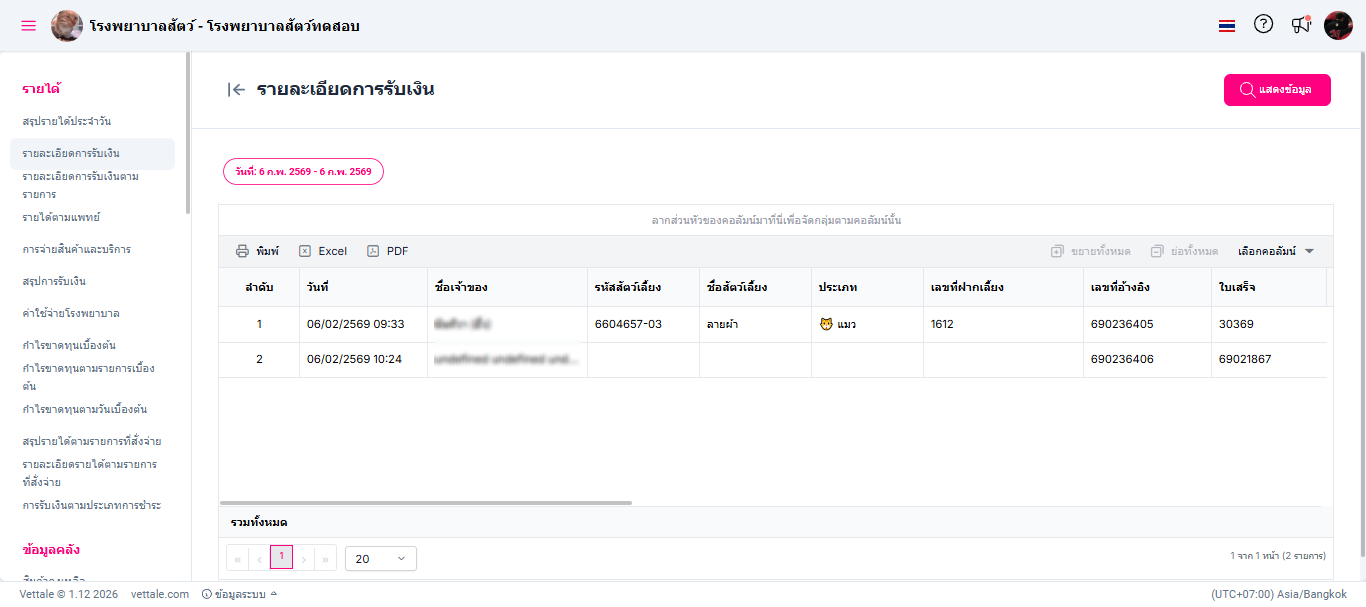Open the เลือกคอลัมน์ column chooser dropdown
Viewport: 1366px width, 607px height.
(1275, 251)
